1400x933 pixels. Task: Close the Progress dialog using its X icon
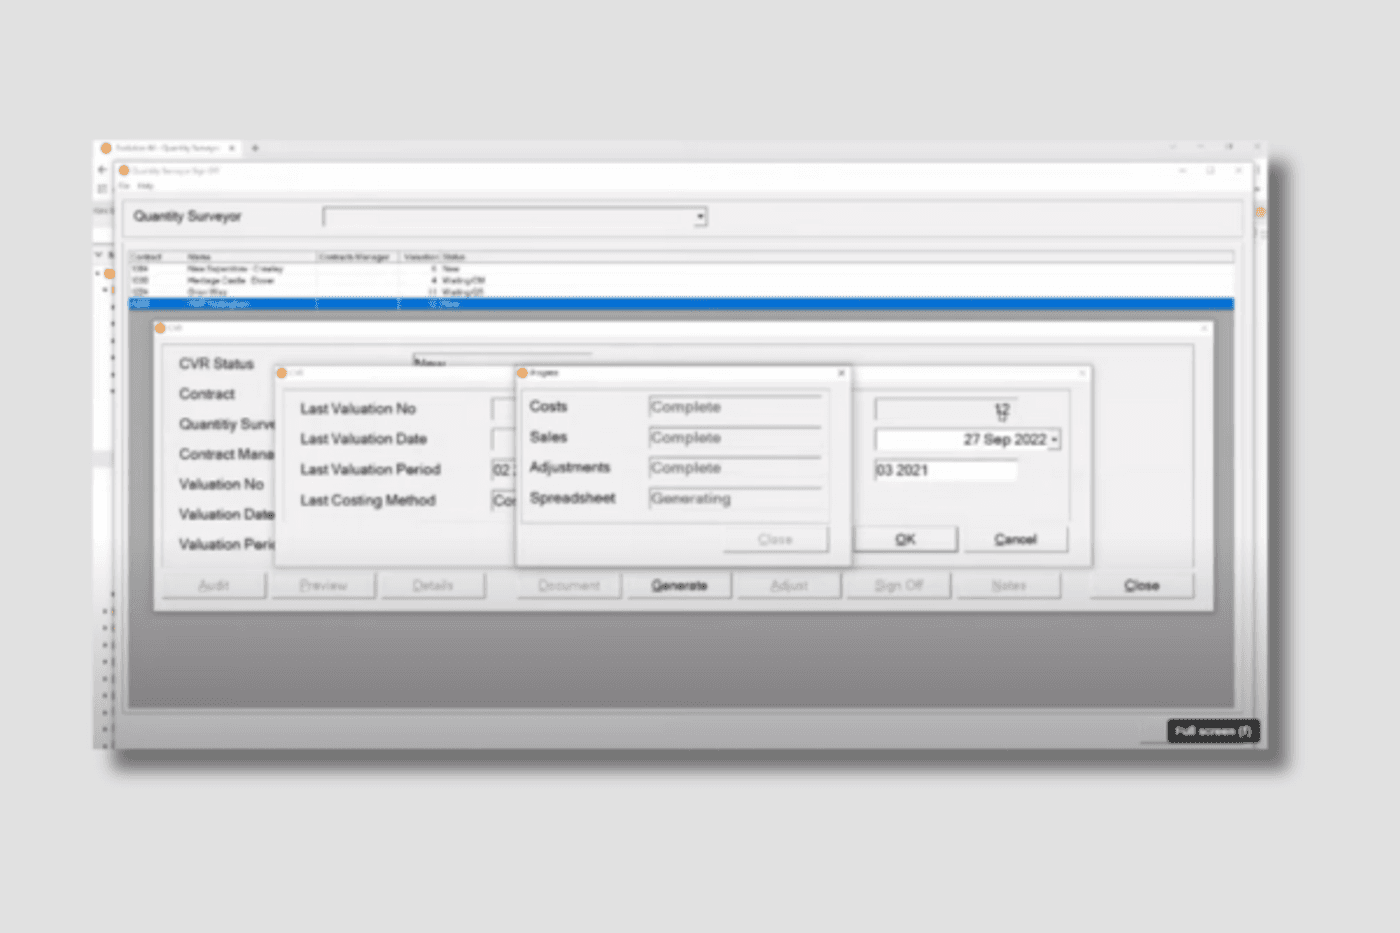[841, 372]
